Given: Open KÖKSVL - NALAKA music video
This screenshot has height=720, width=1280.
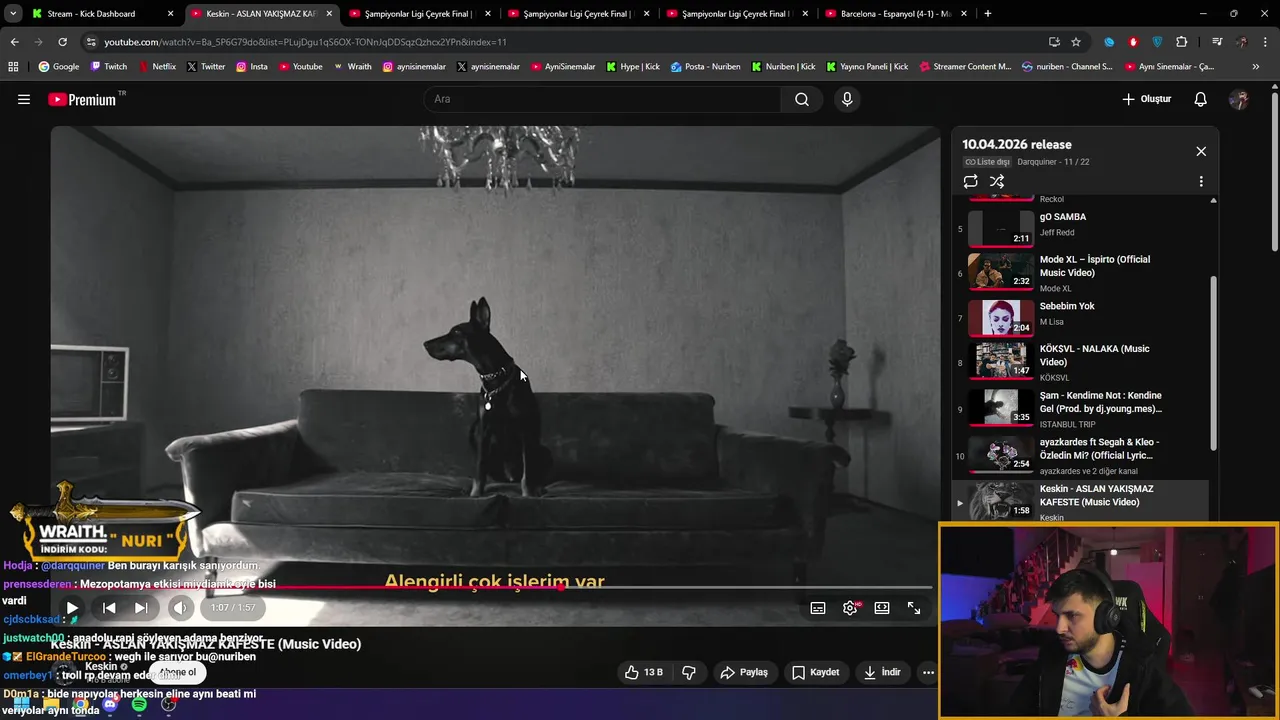Looking at the screenshot, I should [x=1081, y=361].
